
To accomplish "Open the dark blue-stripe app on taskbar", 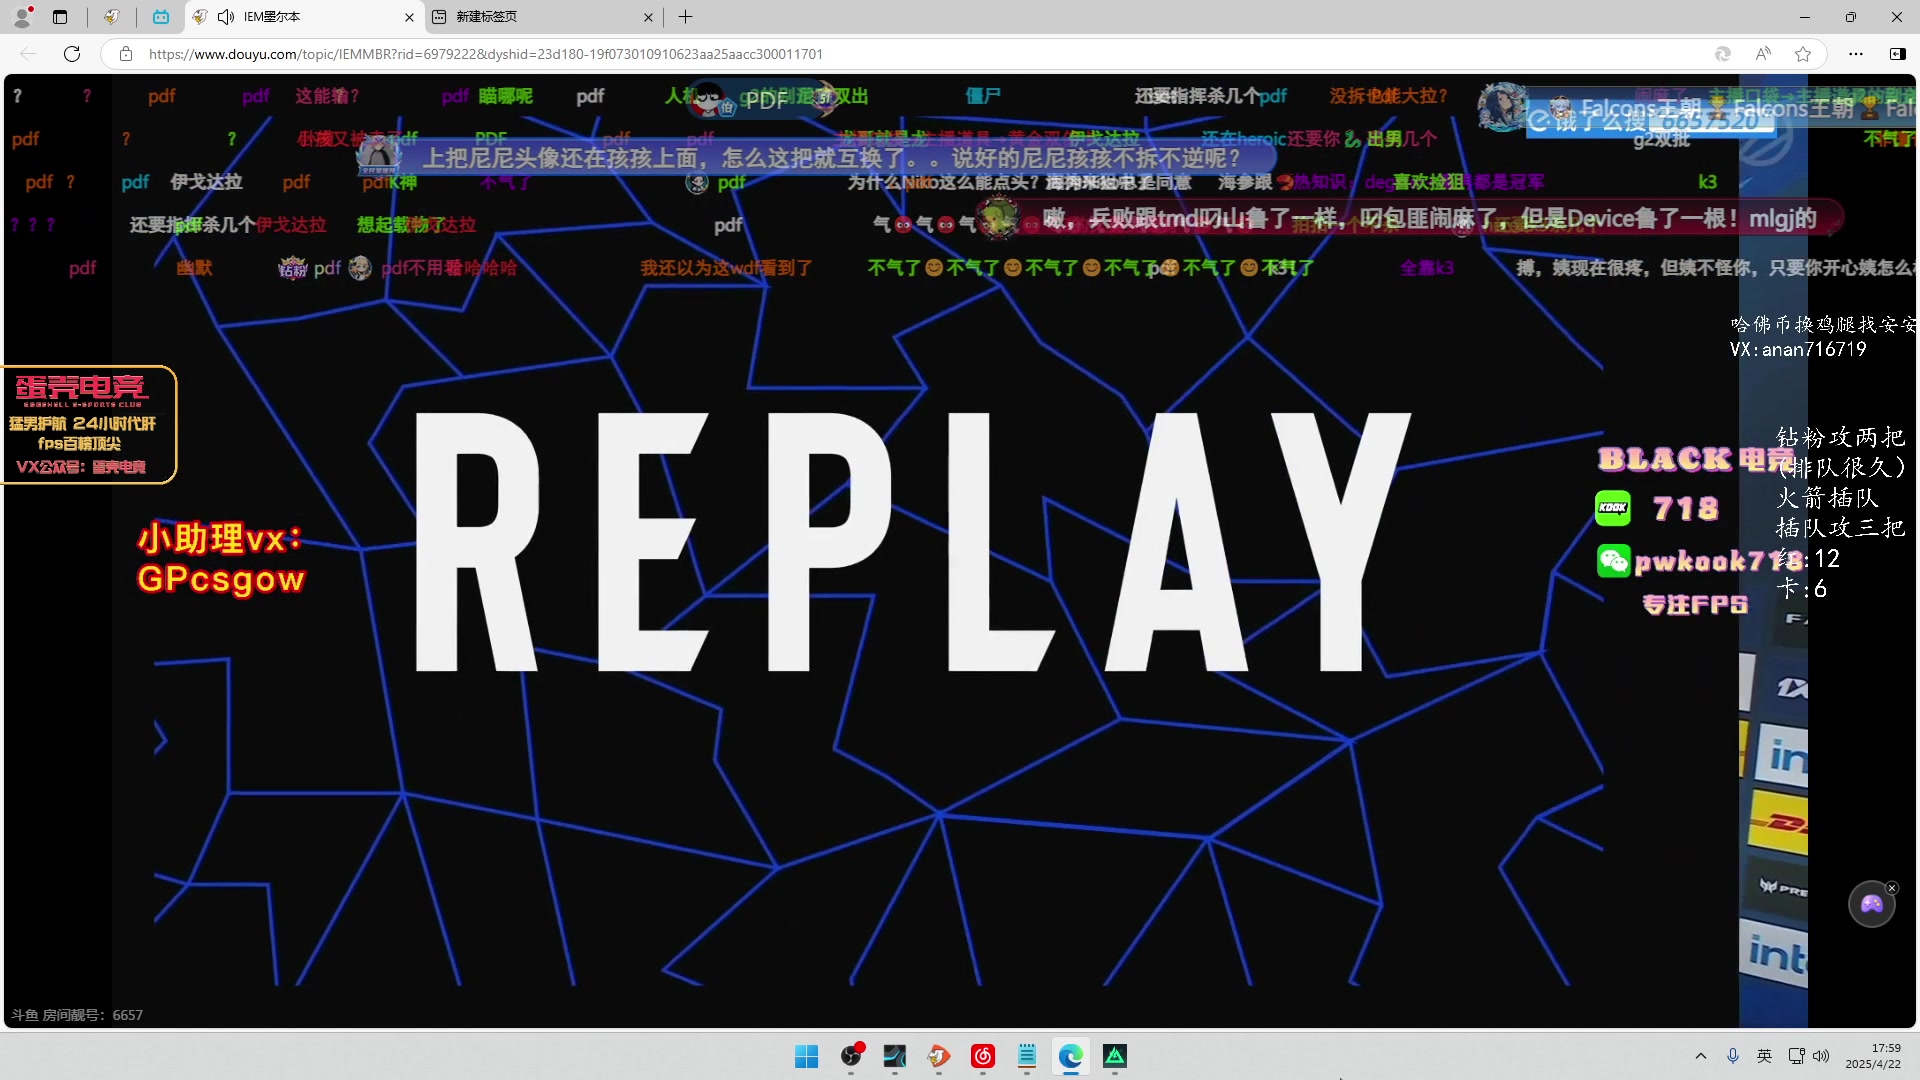I will pos(895,1056).
